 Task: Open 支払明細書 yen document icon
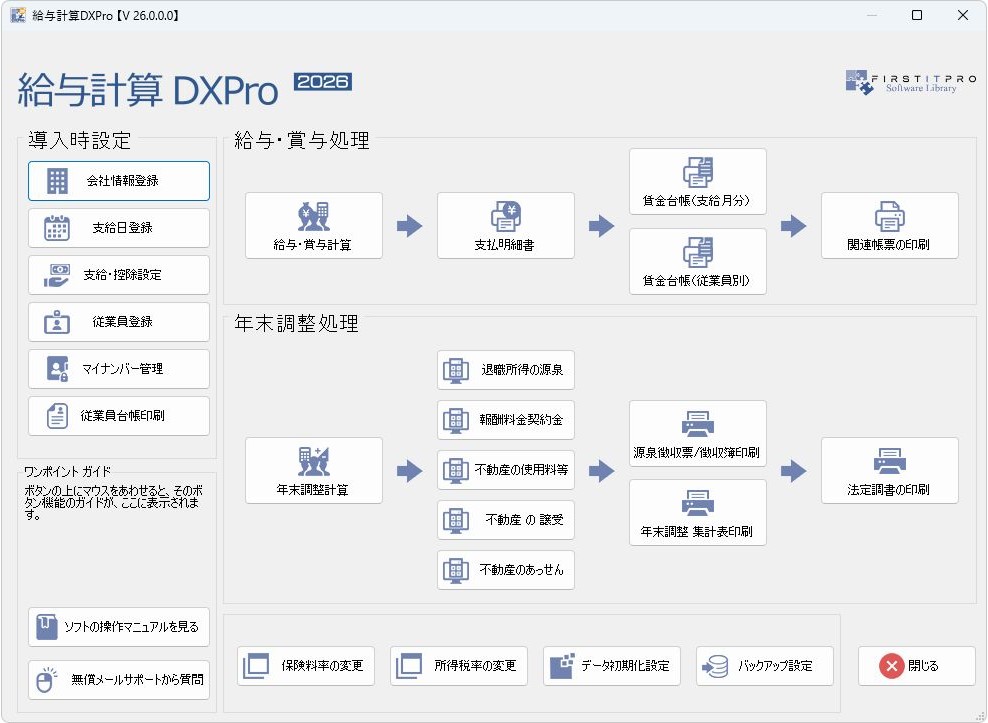505,216
